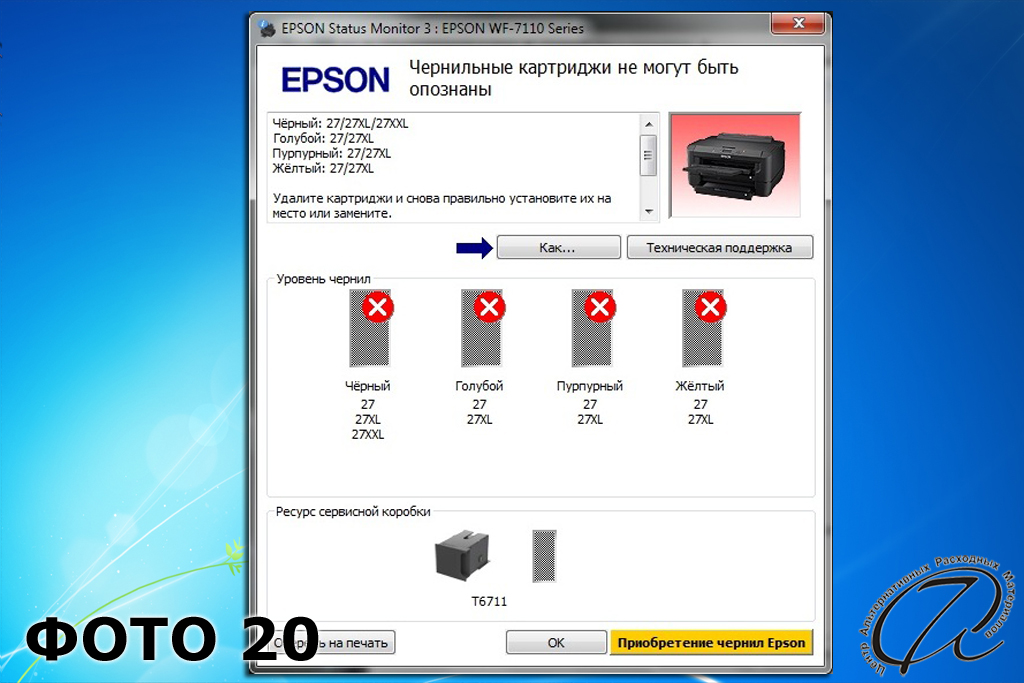Viewport: 1024px width, 683px height.
Task: Click the Чёрный label under ink level
Action: 368,386
